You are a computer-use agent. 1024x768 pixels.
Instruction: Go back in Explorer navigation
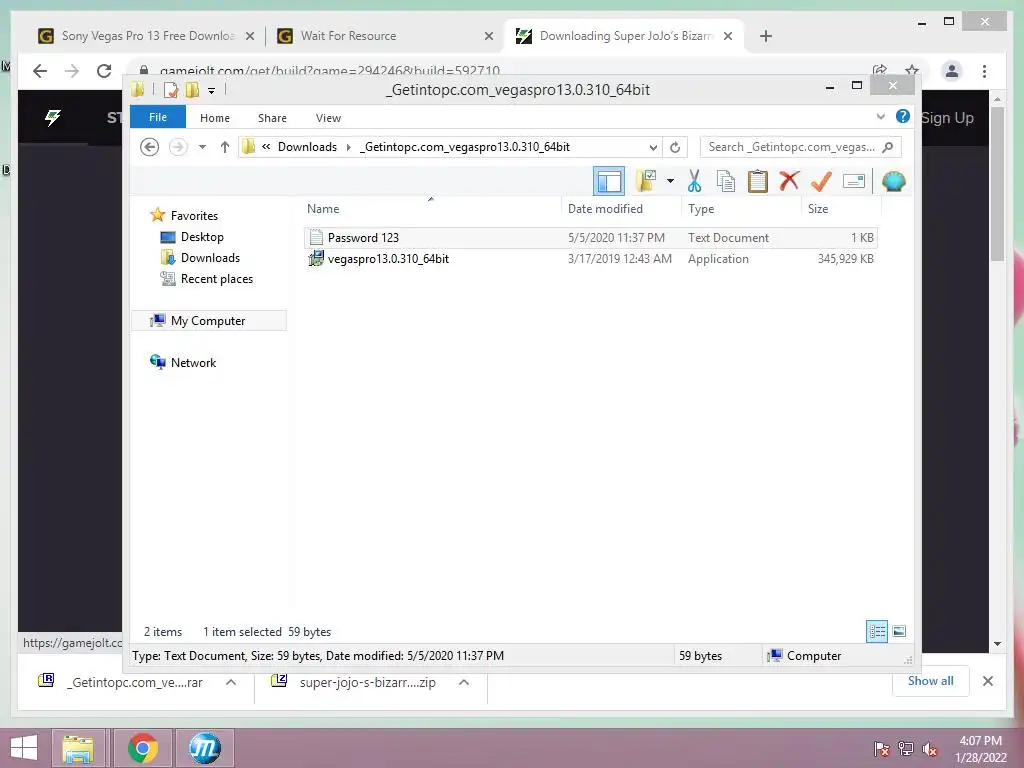(150, 147)
